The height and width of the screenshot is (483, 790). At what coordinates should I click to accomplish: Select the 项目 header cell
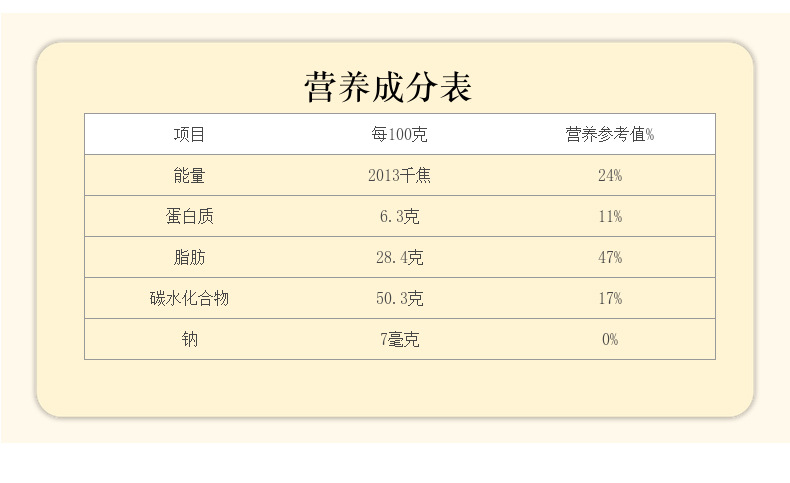pos(189,135)
